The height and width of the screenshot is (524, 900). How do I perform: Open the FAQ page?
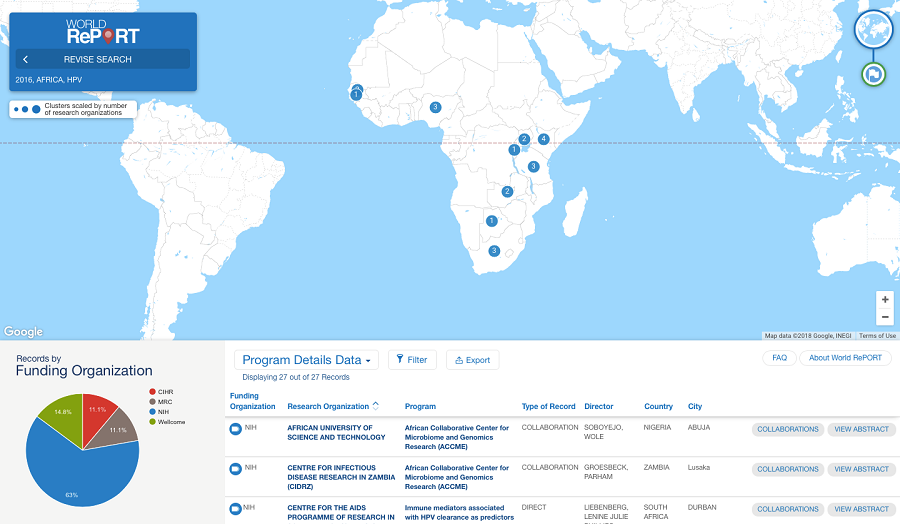779,358
